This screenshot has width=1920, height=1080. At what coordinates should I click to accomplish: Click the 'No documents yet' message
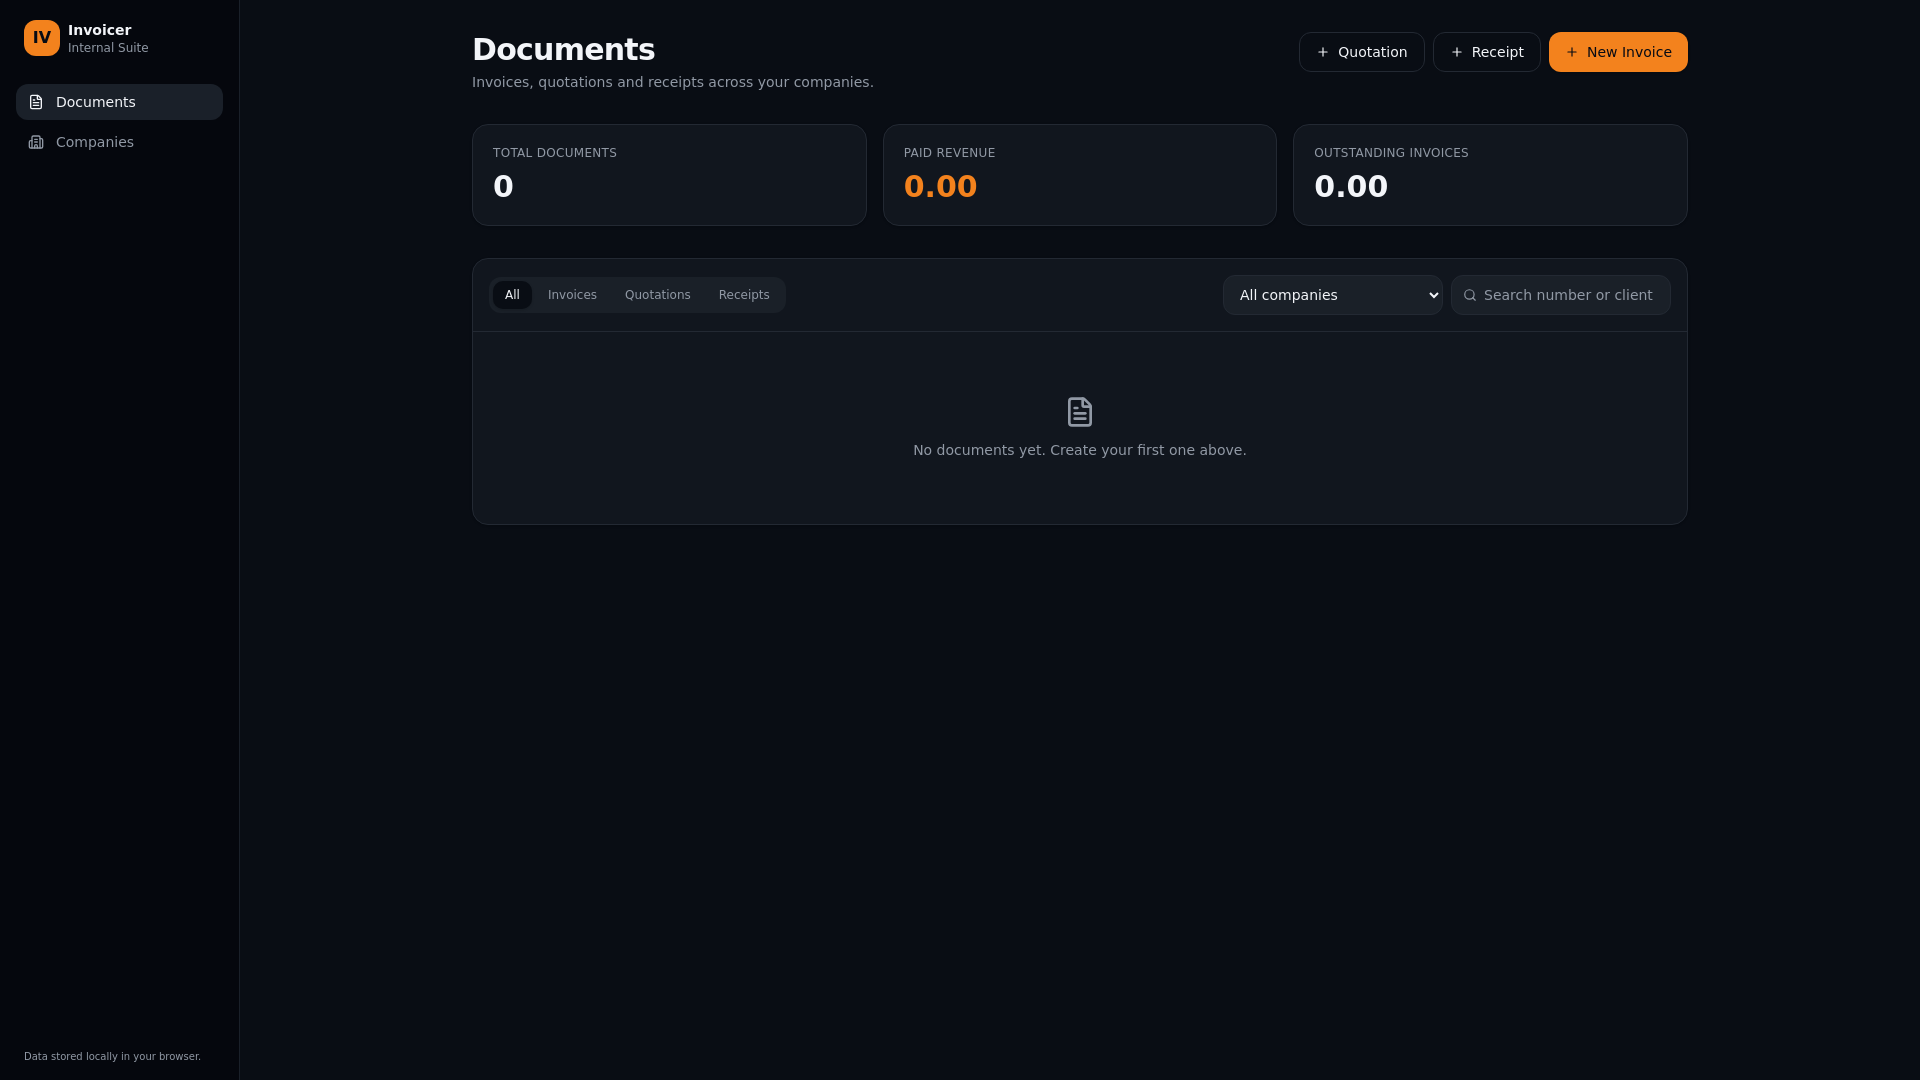[x=1079, y=450]
